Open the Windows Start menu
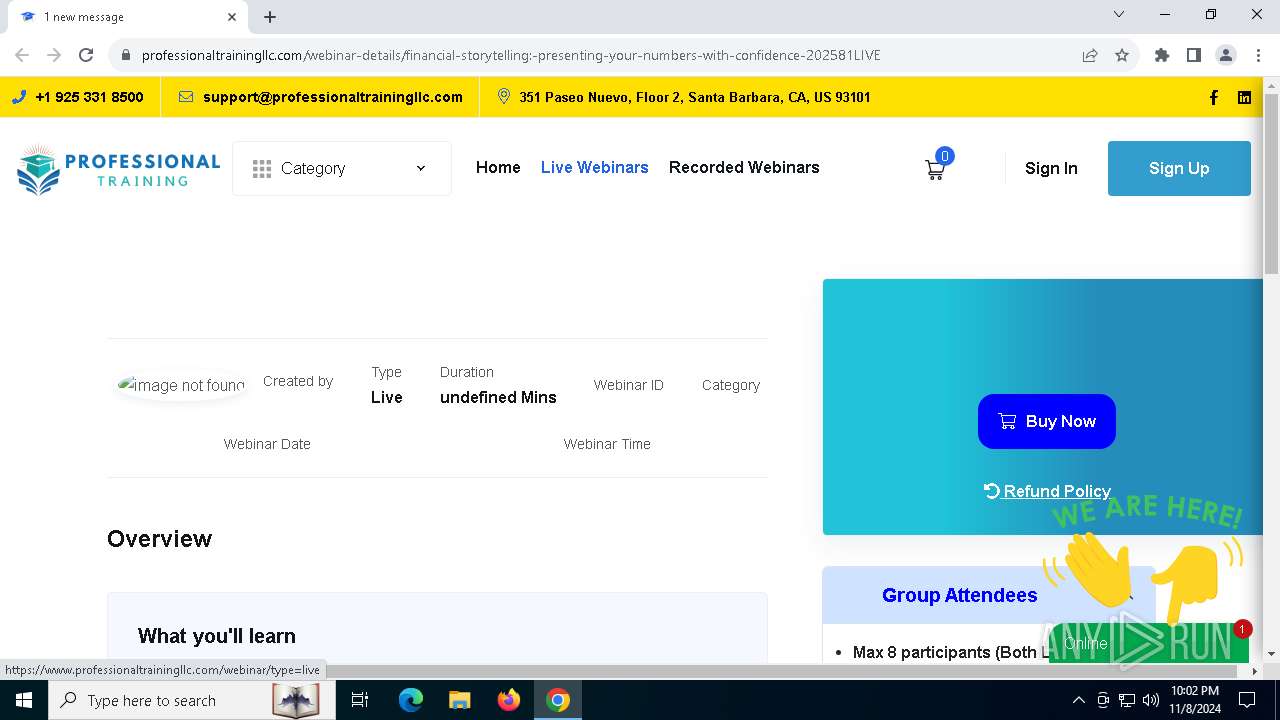 (x=24, y=700)
